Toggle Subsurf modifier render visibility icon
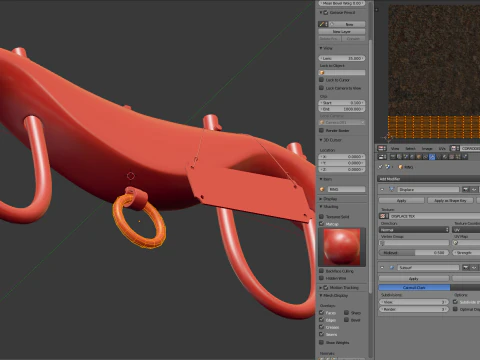Viewport: 480px width, 360px height. (x=465, y=267)
